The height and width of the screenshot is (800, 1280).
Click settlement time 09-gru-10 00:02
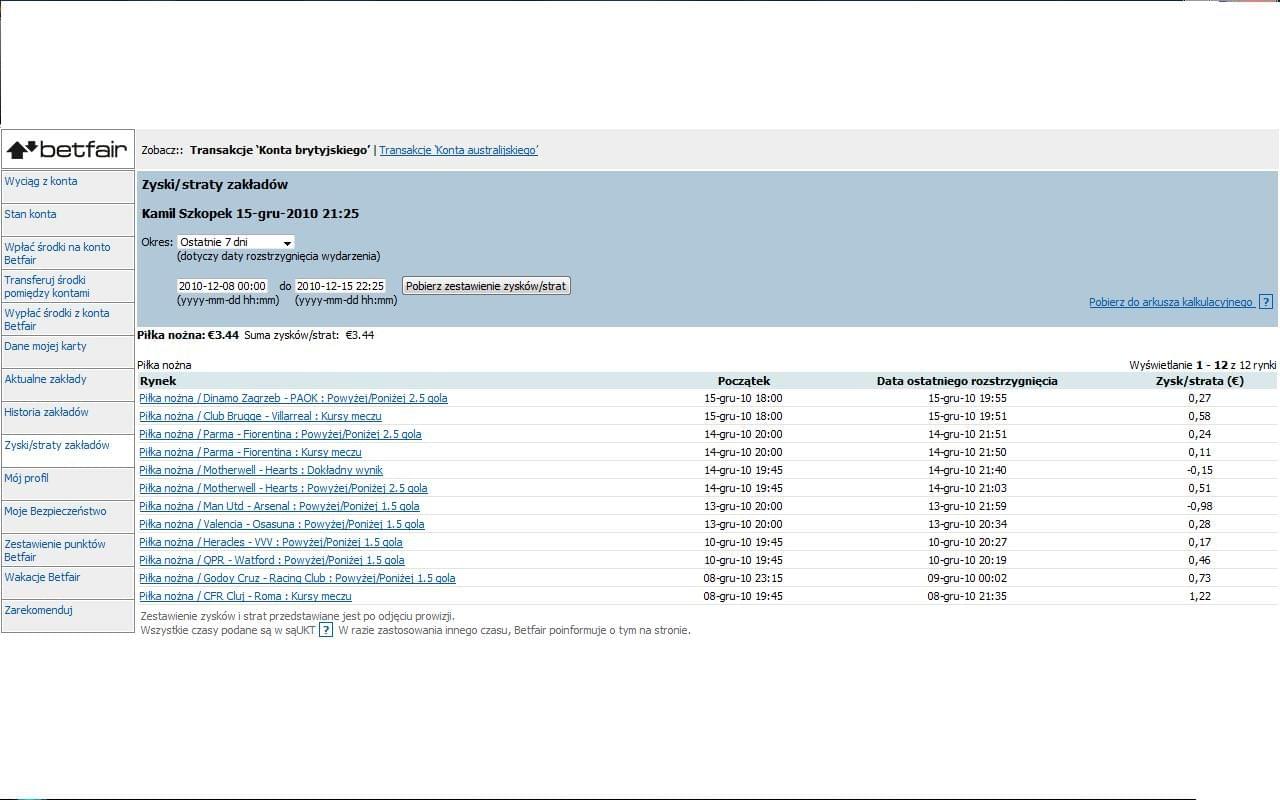(x=967, y=578)
